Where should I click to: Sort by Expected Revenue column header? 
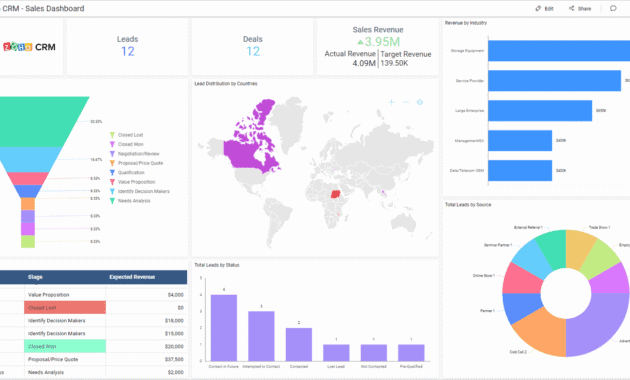click(132, 277)
